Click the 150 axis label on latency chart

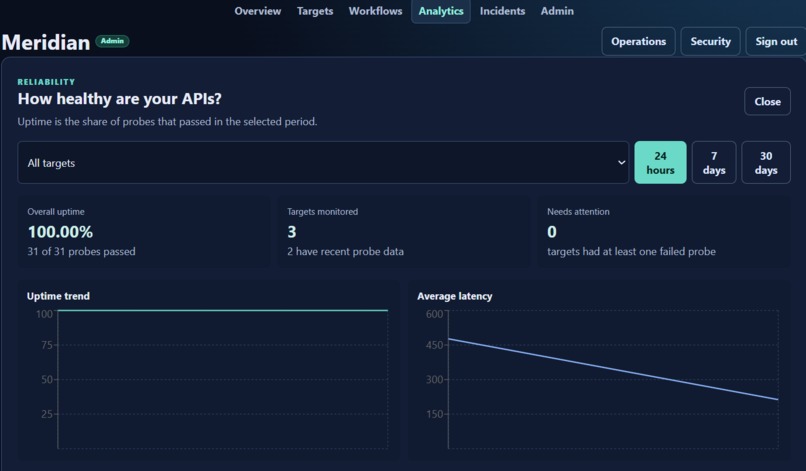[x=434, y=414]
